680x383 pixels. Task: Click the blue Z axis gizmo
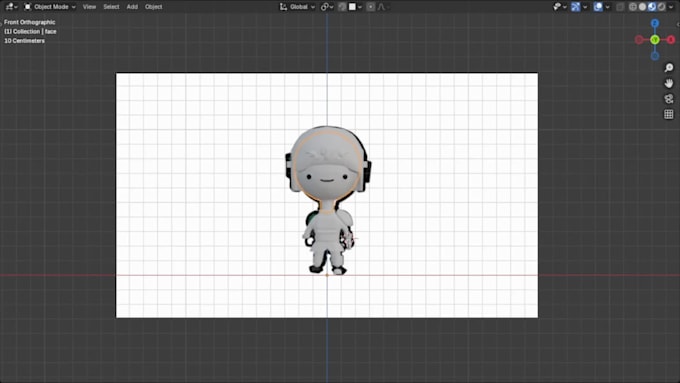pyautogui.click(x=655, y=23)
